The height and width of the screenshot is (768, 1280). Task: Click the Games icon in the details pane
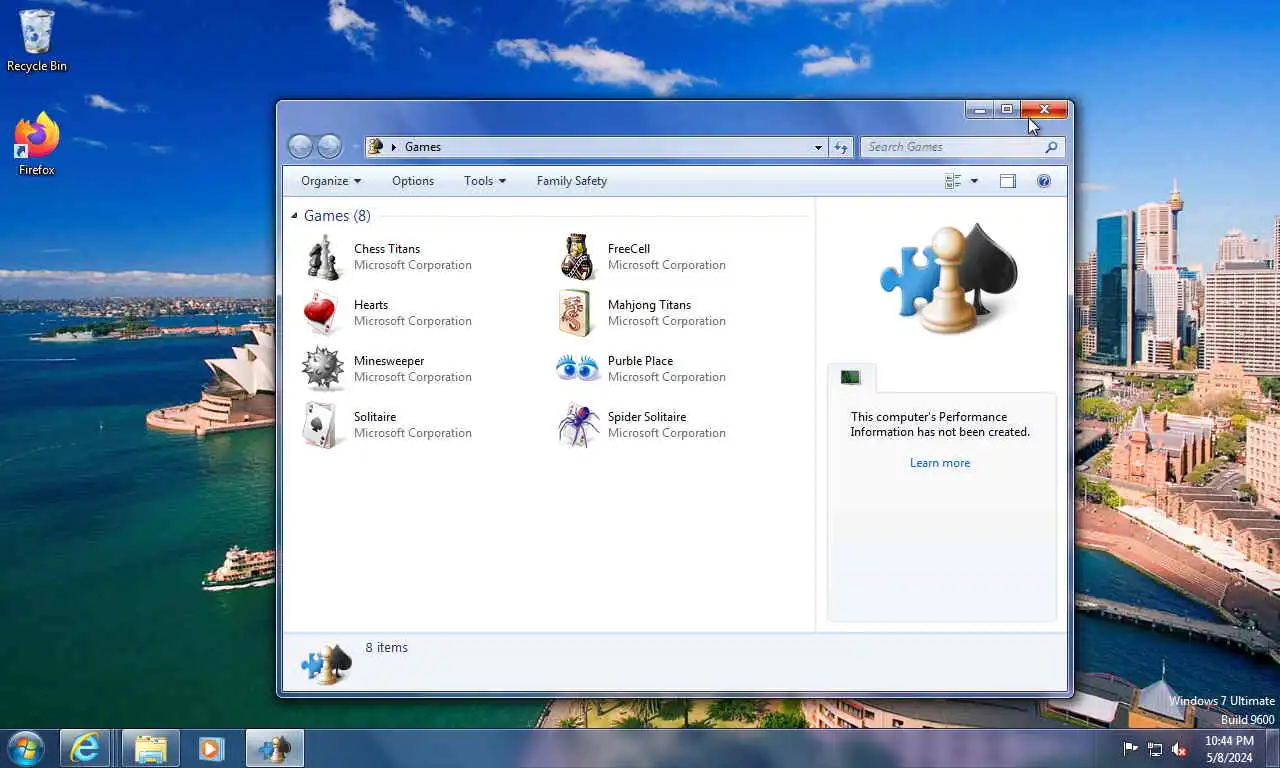pos(327,664)
